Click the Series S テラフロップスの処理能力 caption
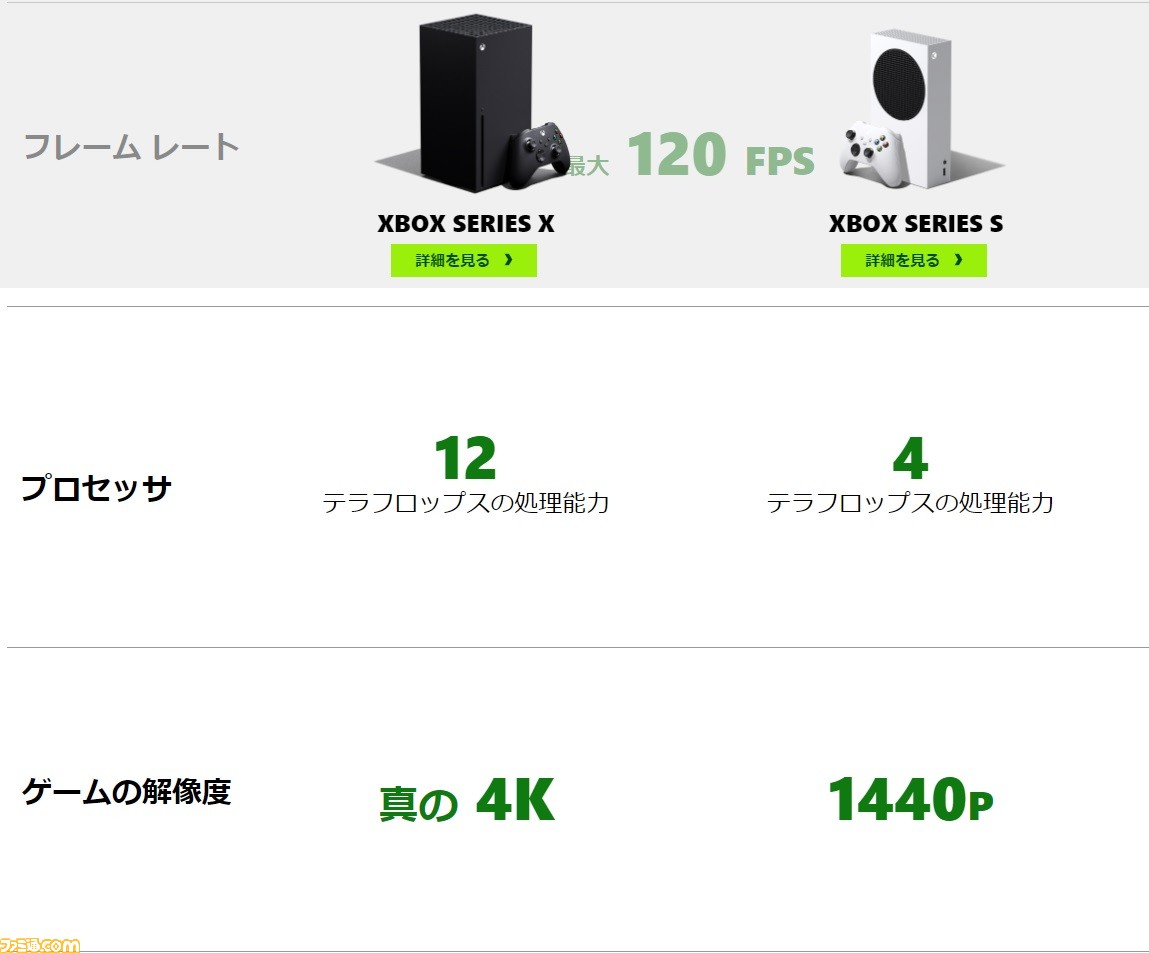 click(x=910, y=503)
